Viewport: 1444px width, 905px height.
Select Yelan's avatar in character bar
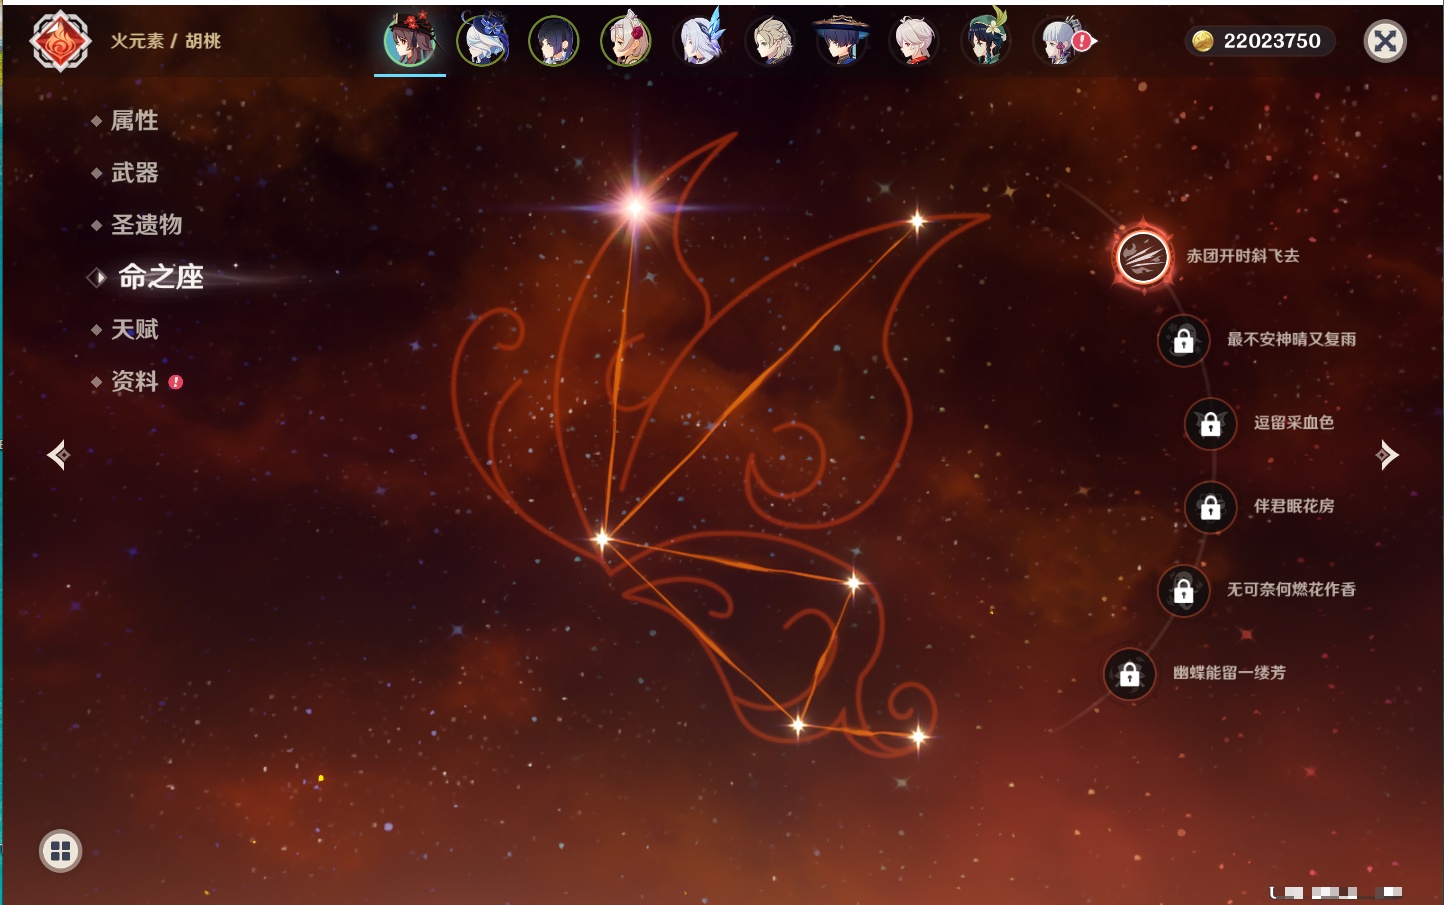[554, 41]
